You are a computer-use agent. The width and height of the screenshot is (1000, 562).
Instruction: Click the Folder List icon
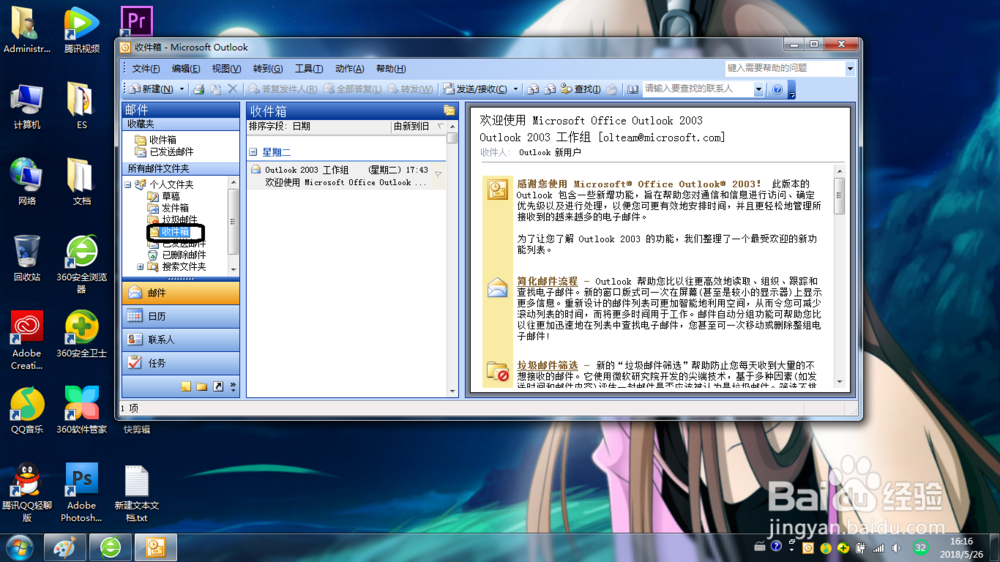click(202, 387)
